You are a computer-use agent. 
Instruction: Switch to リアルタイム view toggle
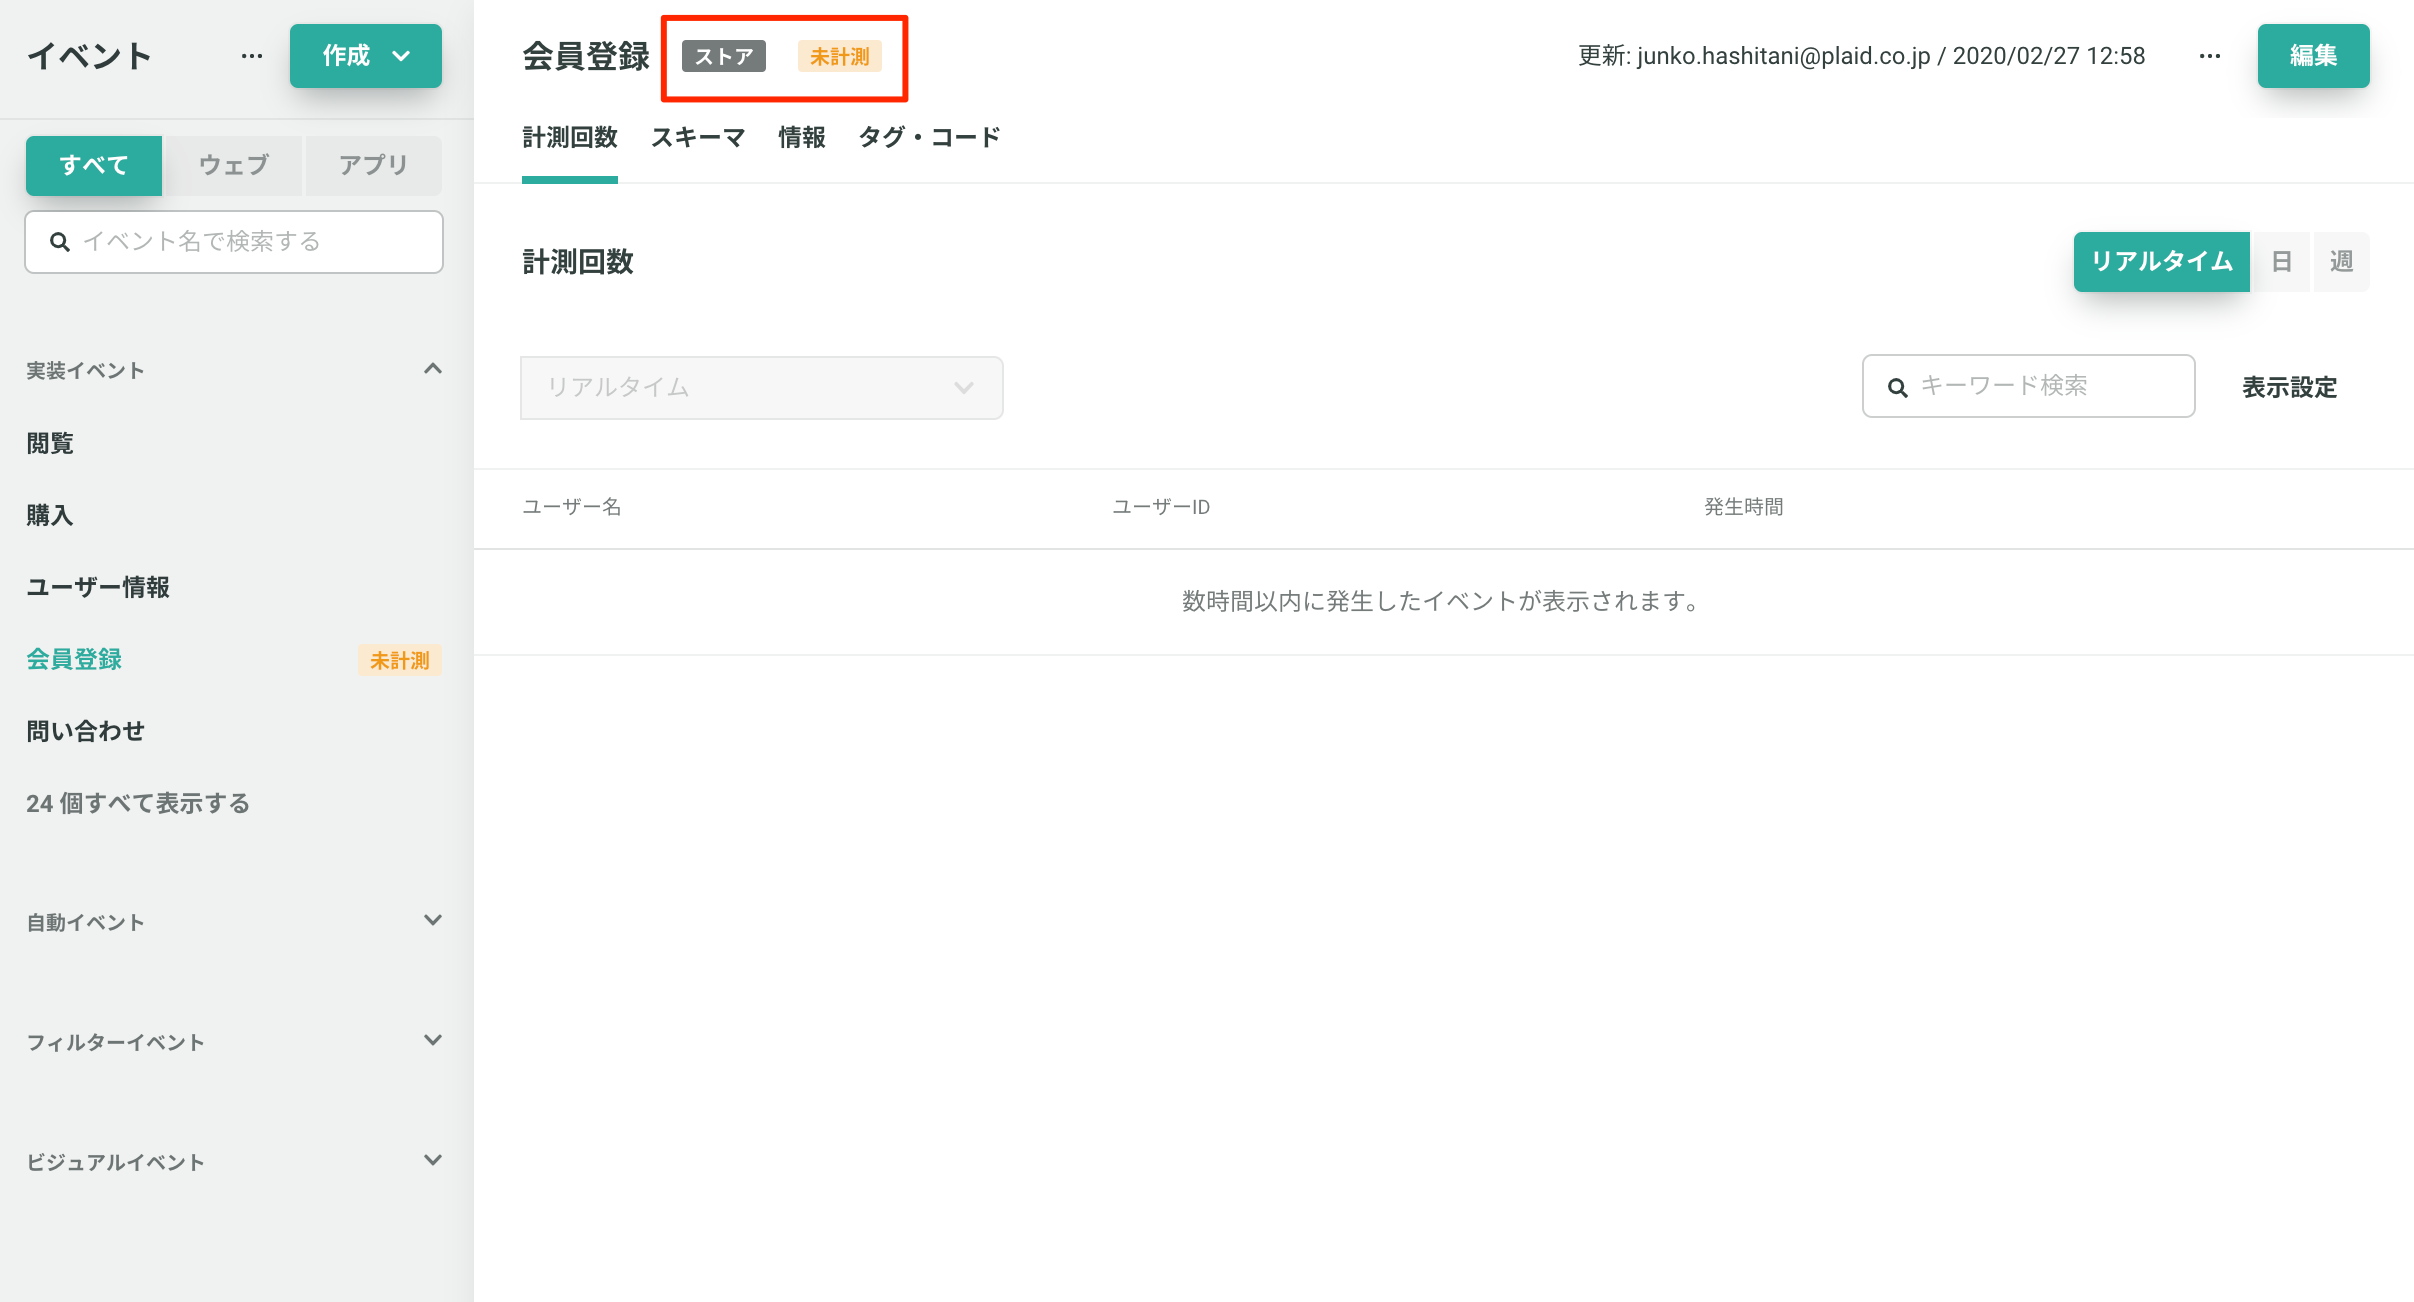pos(2162,262)
